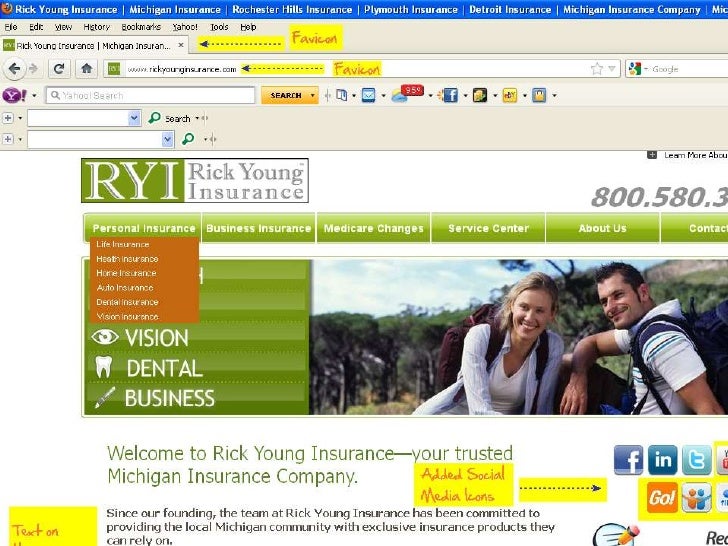
Task: Click the hikers hero photo
Action: click(519, 337)
